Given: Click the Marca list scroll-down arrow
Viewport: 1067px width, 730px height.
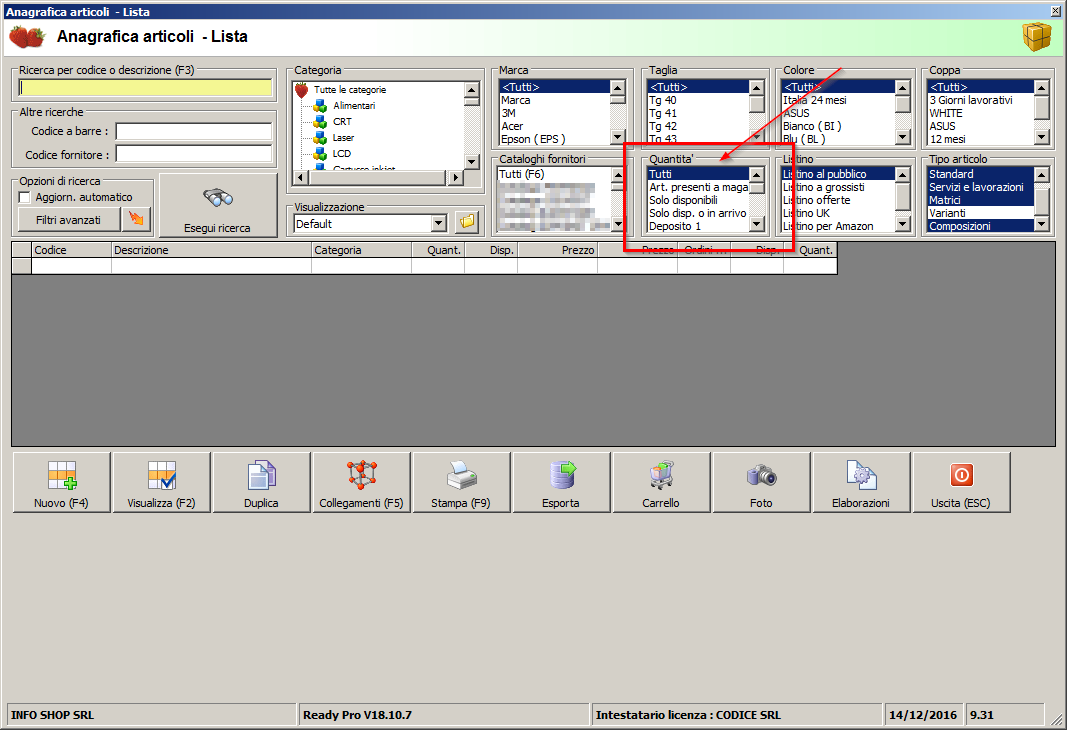Looking at the screenshot, I should 618,137.
